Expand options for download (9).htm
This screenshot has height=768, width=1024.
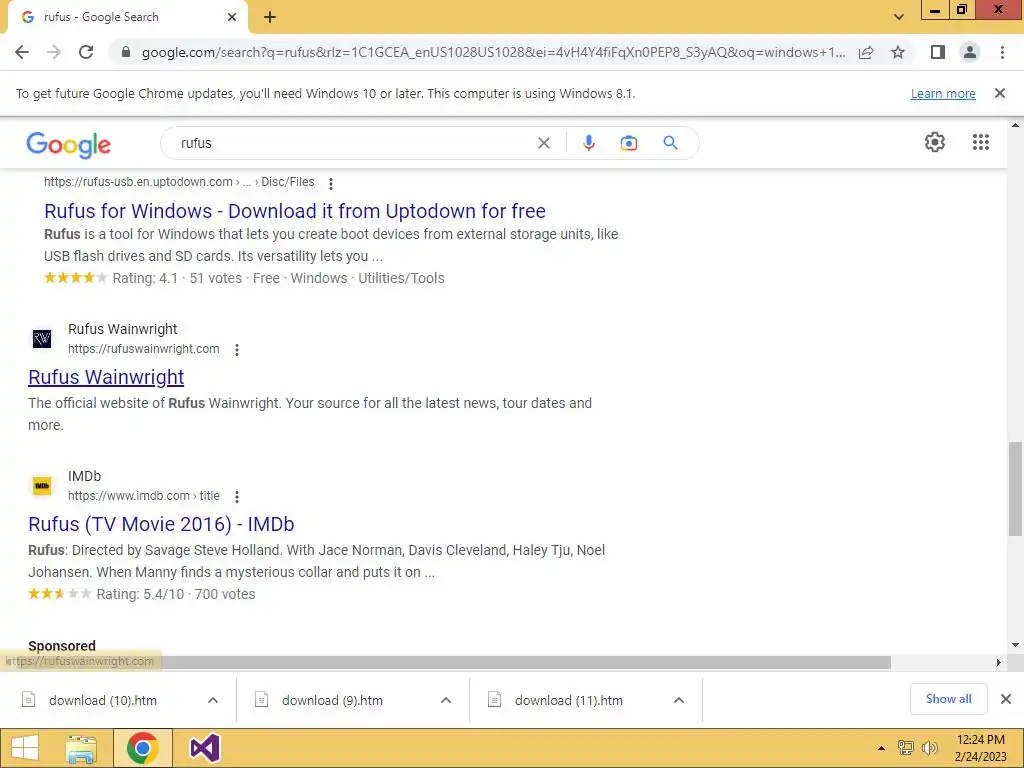(x=446, y=700)
